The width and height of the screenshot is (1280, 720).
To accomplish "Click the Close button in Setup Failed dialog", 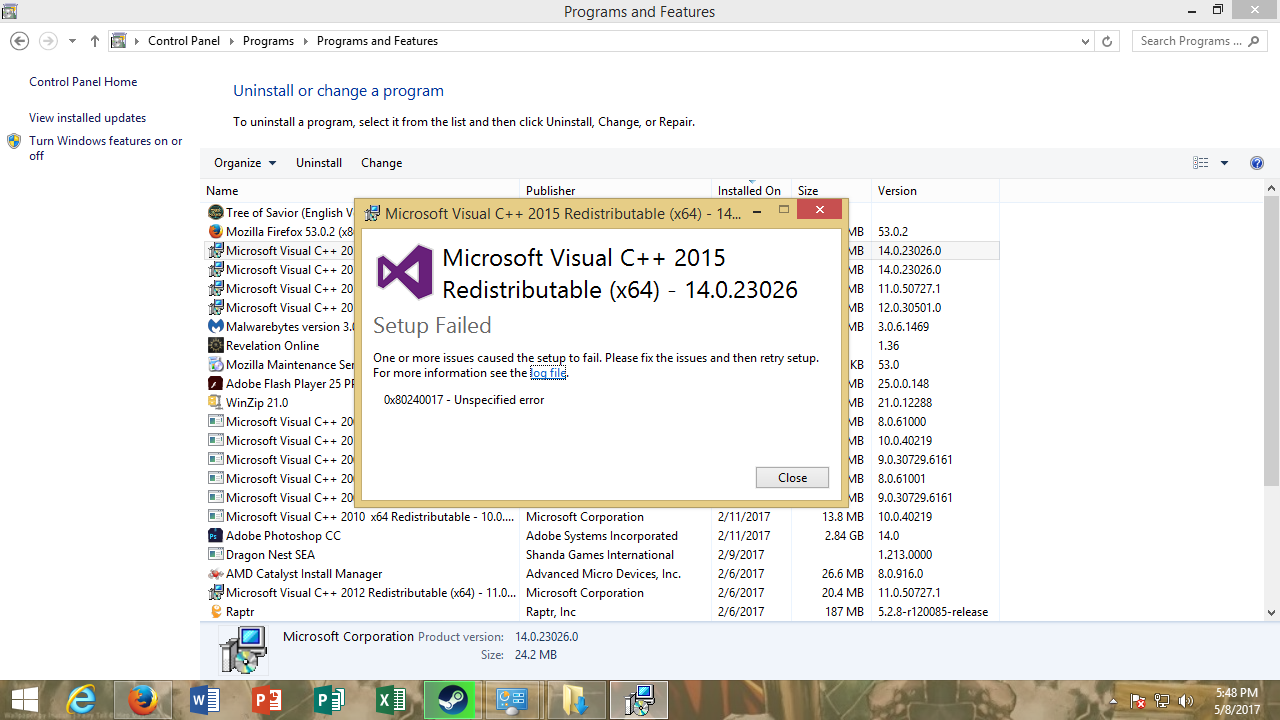I will 792,478.
